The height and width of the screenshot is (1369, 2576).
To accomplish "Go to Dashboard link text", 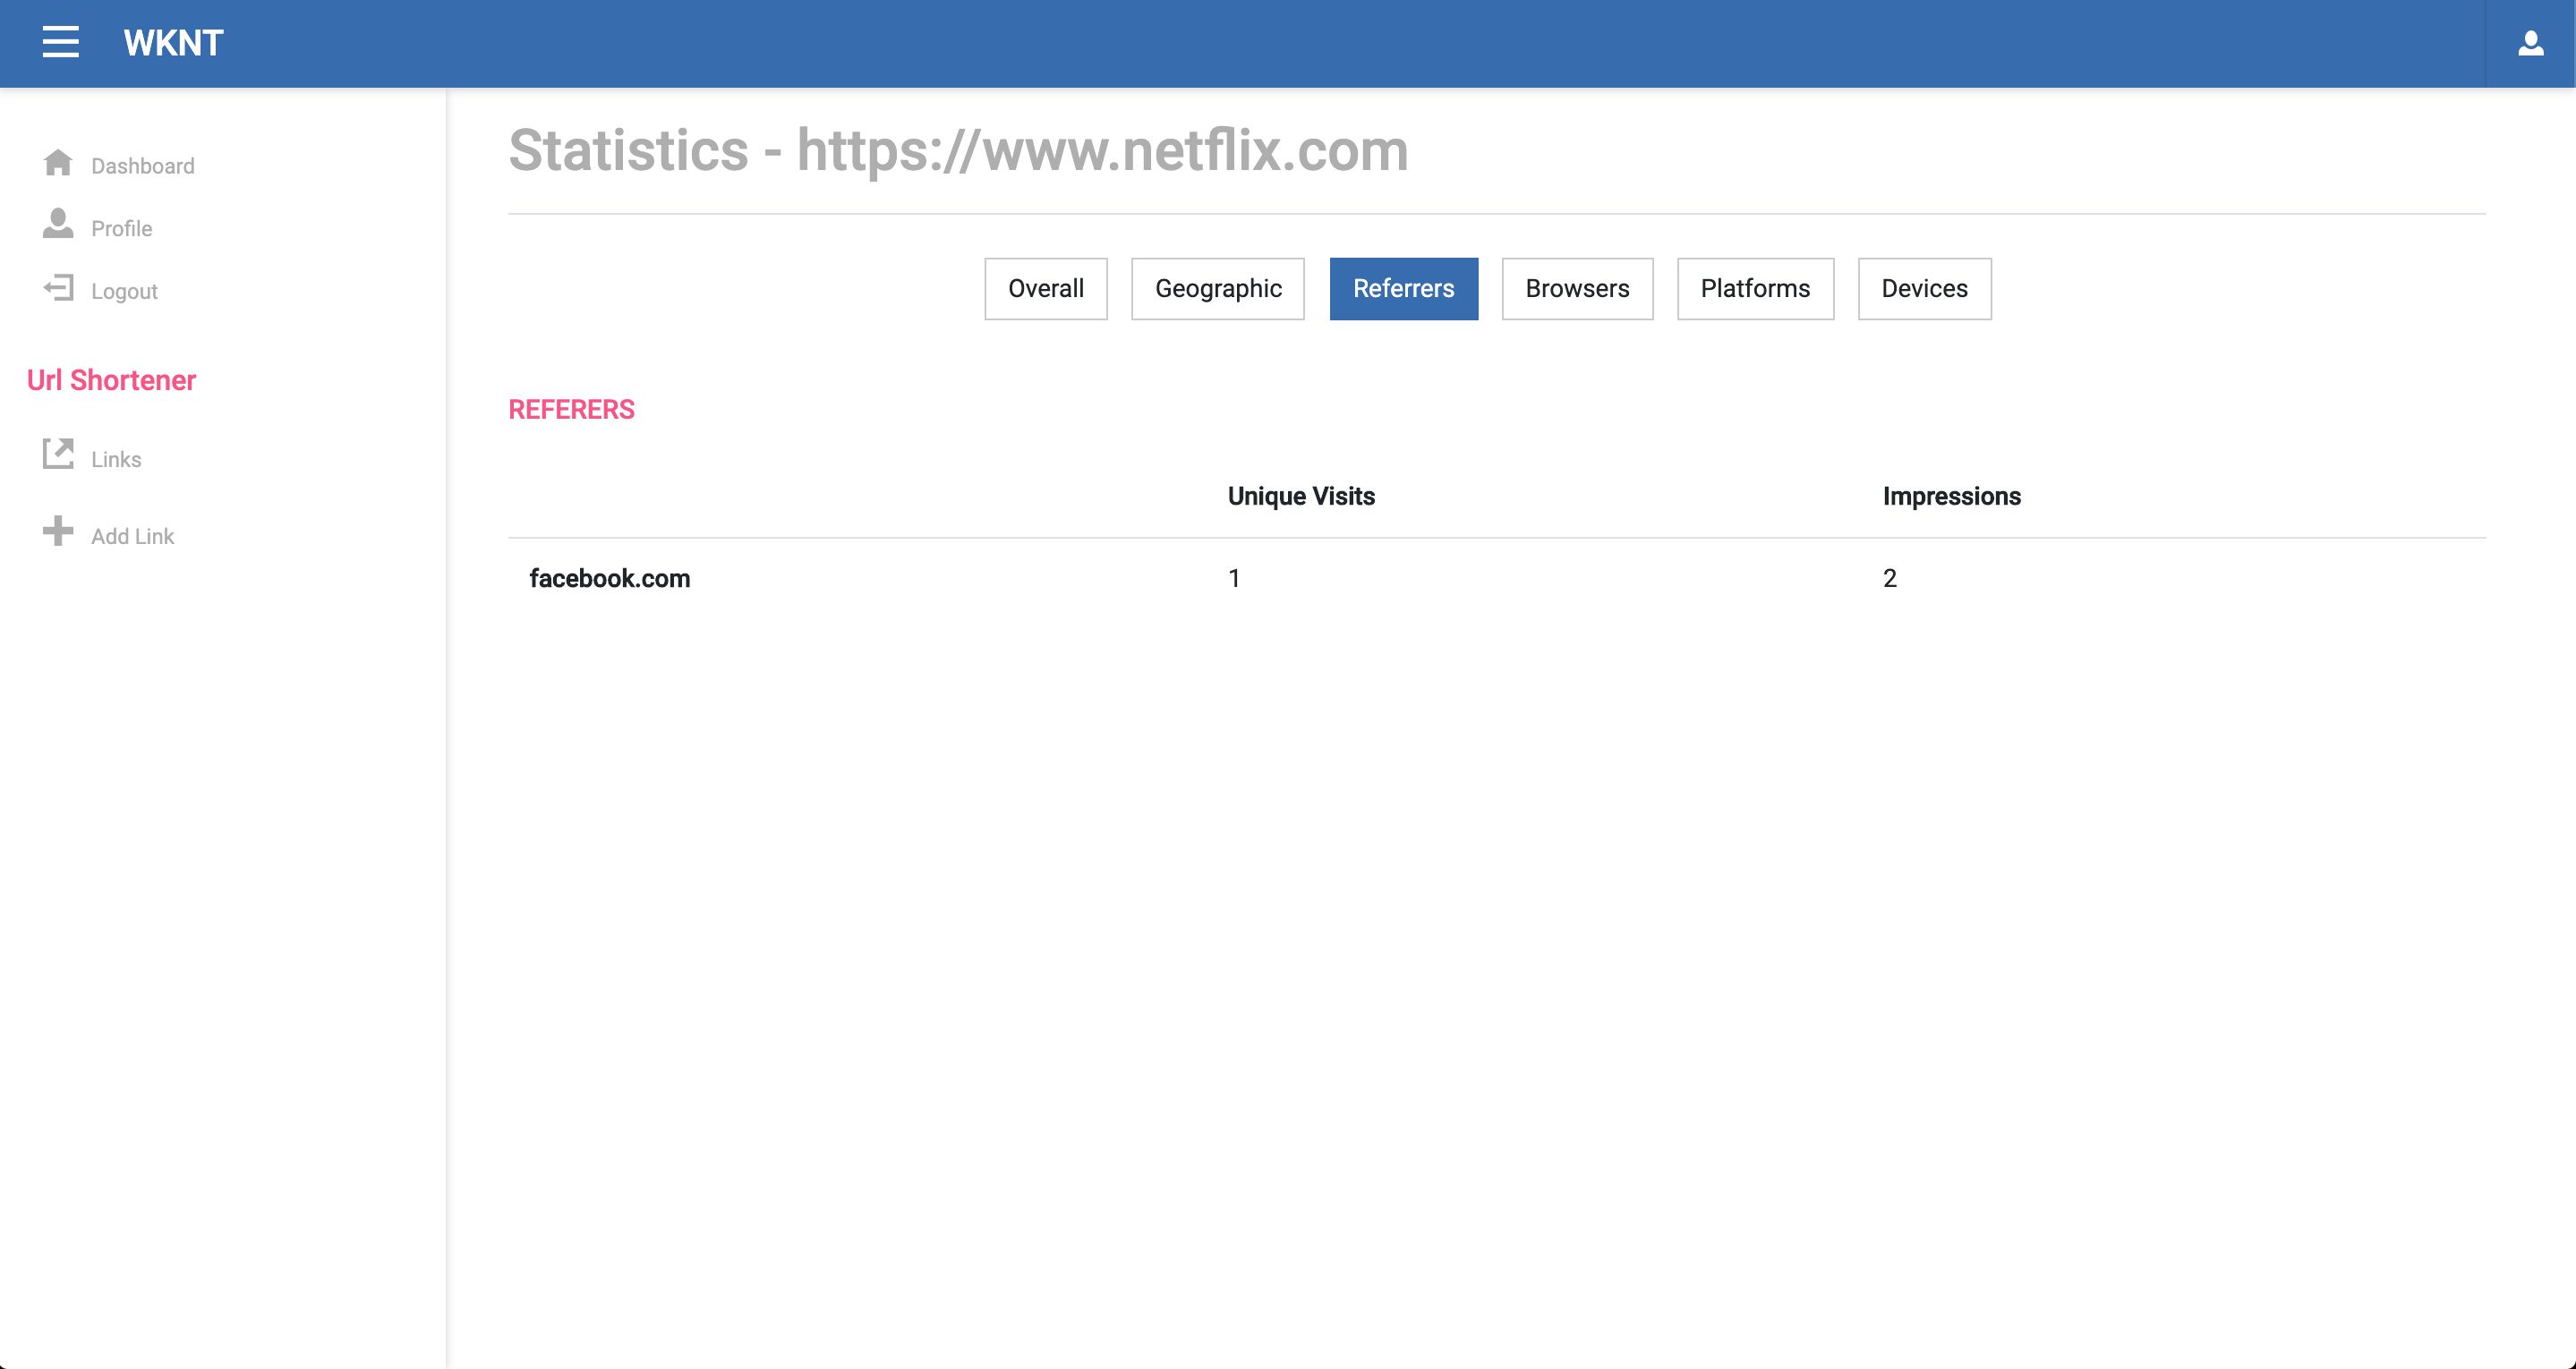I will point(143,166).
